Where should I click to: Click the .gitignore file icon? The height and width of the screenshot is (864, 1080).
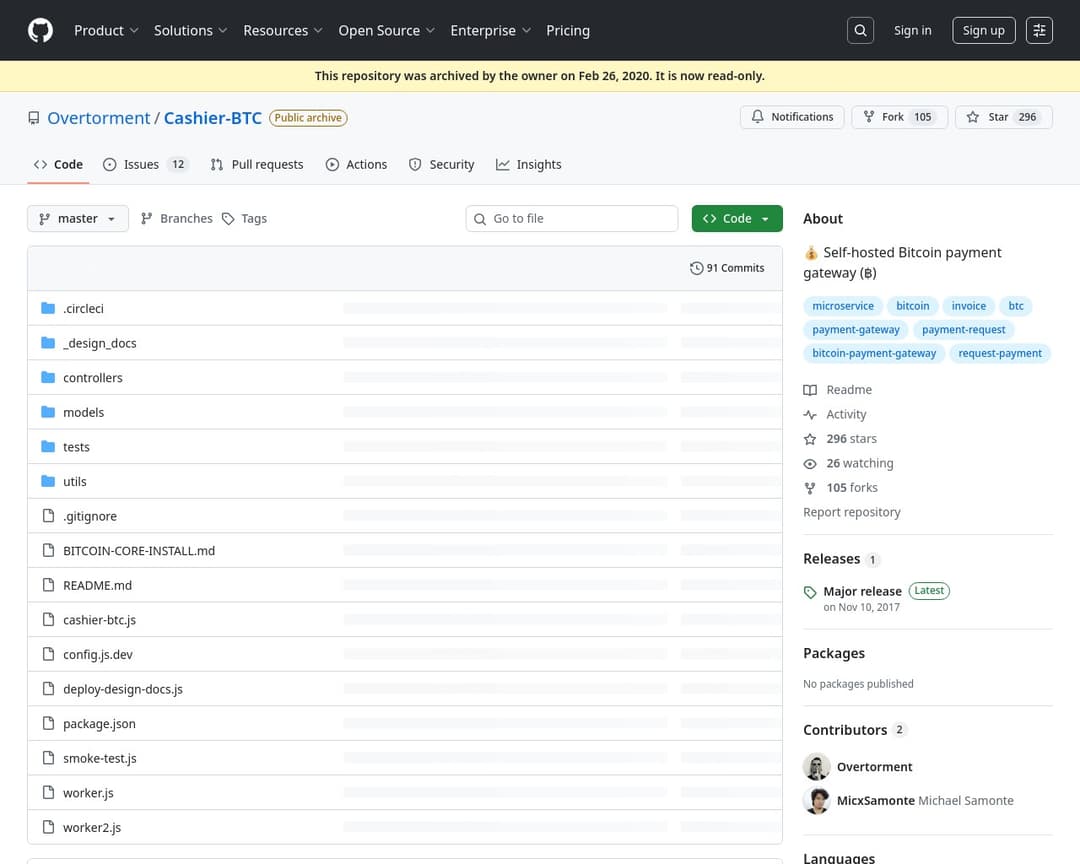click(x=48, y=515)
